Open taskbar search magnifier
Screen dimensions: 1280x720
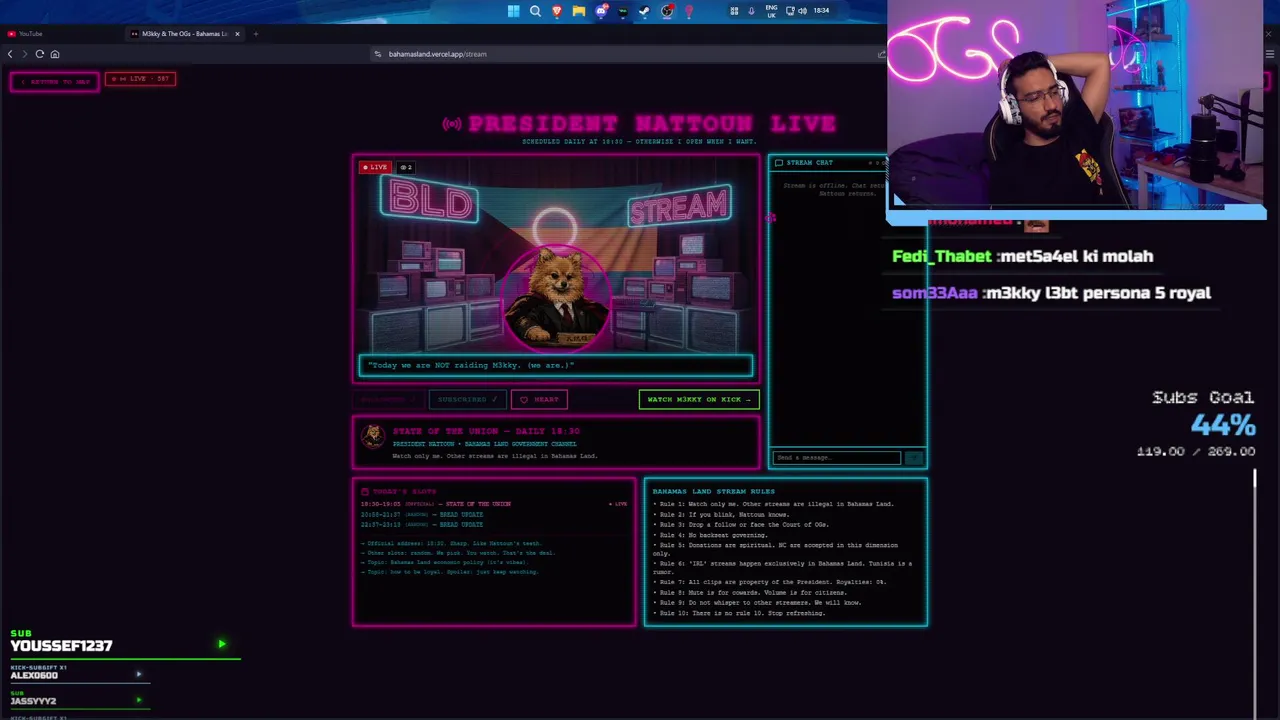coord(535,11)
